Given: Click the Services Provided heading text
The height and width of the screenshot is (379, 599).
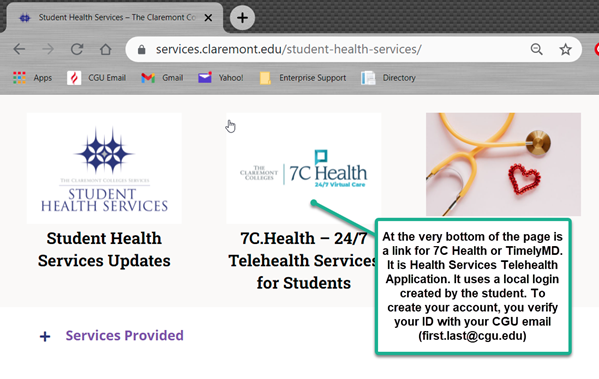Looking at the screenshot, I should point(125,335).
